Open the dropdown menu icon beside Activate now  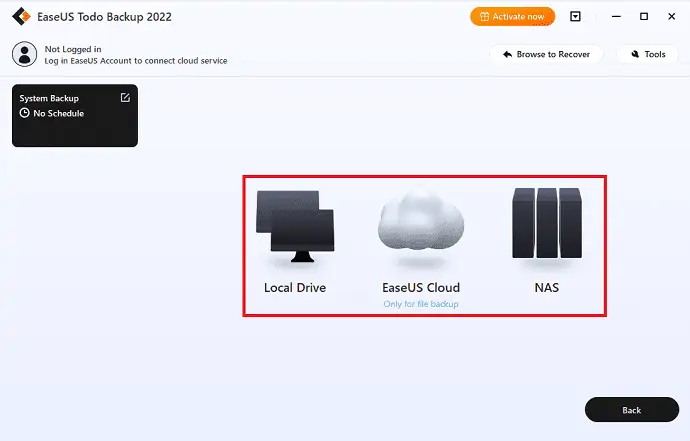point(575,17)
